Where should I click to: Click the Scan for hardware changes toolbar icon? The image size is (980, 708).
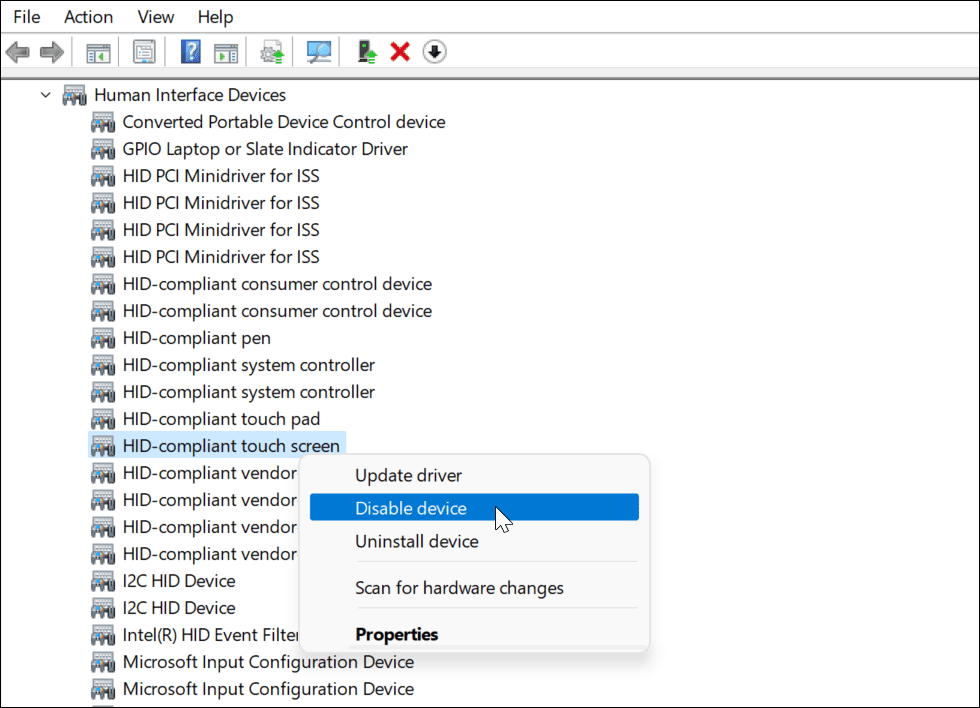(x=318, y=50)
